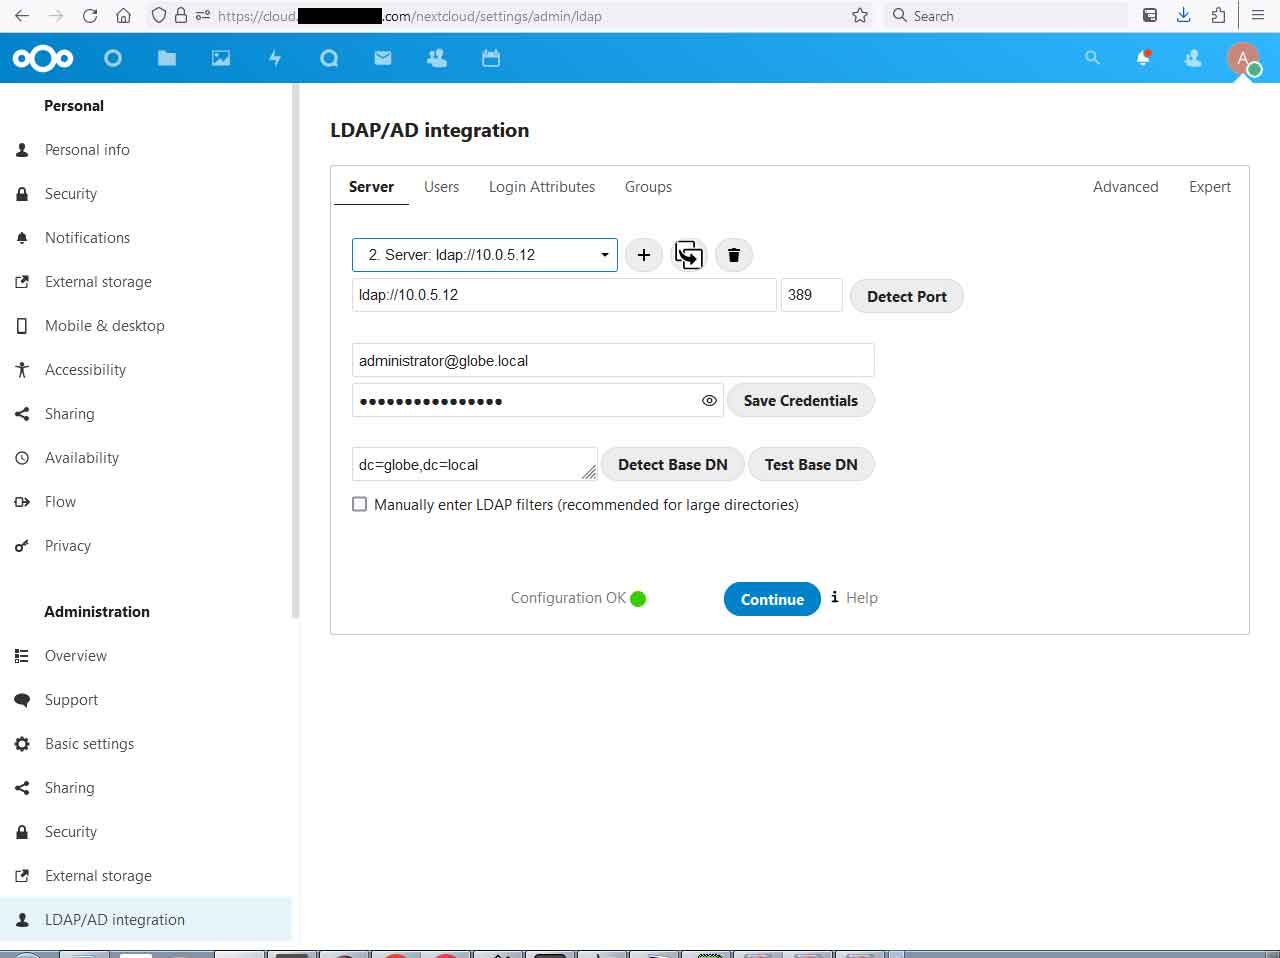Open the Photos app icon
The width and height of the screenshot is (1280, 958).
[x=221, y=58]
